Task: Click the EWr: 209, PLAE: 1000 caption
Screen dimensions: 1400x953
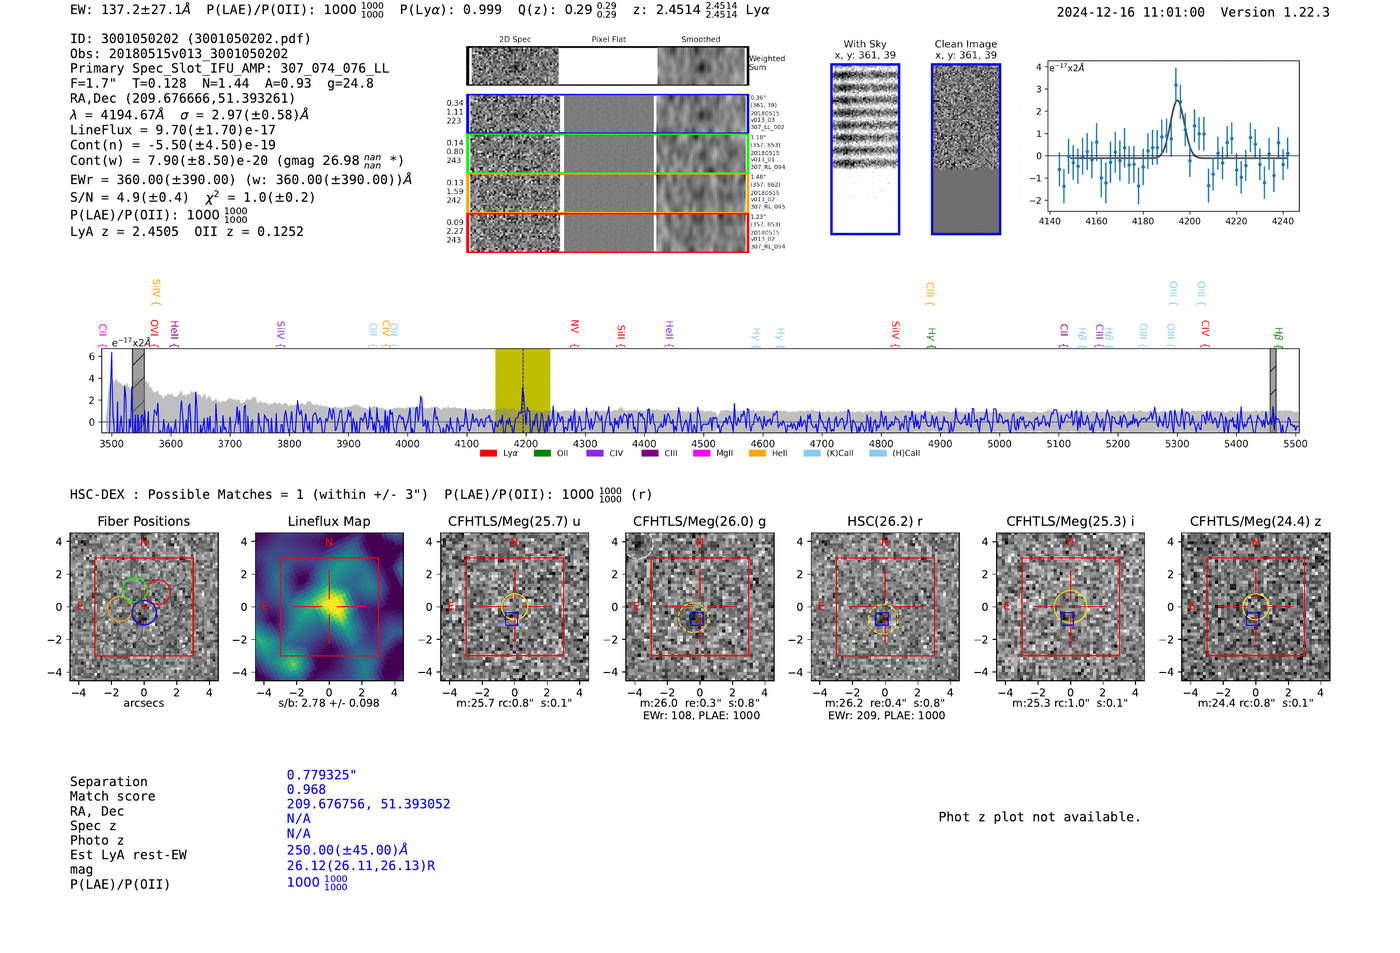Action: click(886, 716)
